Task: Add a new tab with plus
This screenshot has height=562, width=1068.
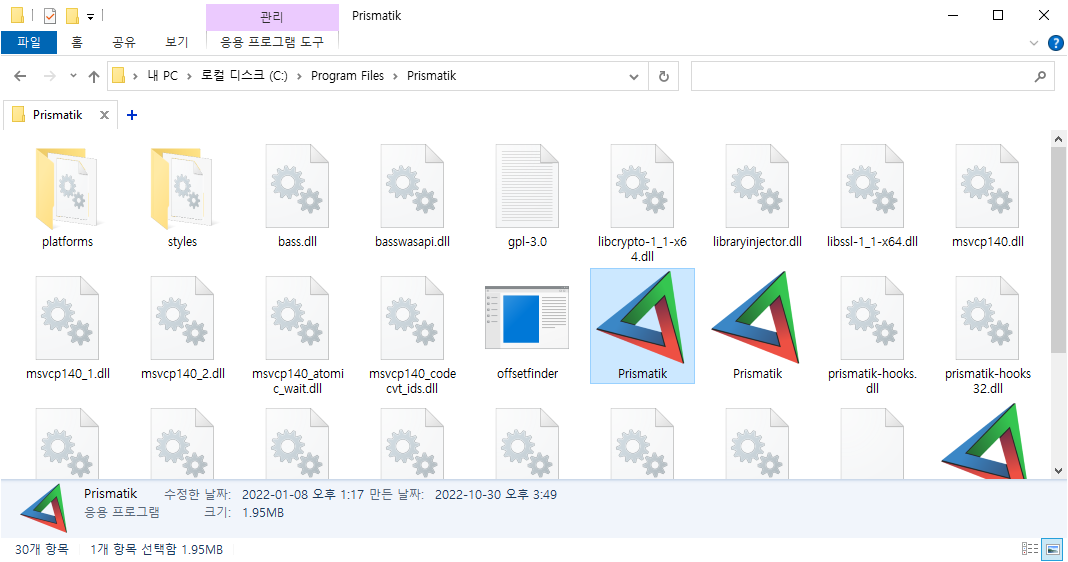Action: click(x=132, y=115)
